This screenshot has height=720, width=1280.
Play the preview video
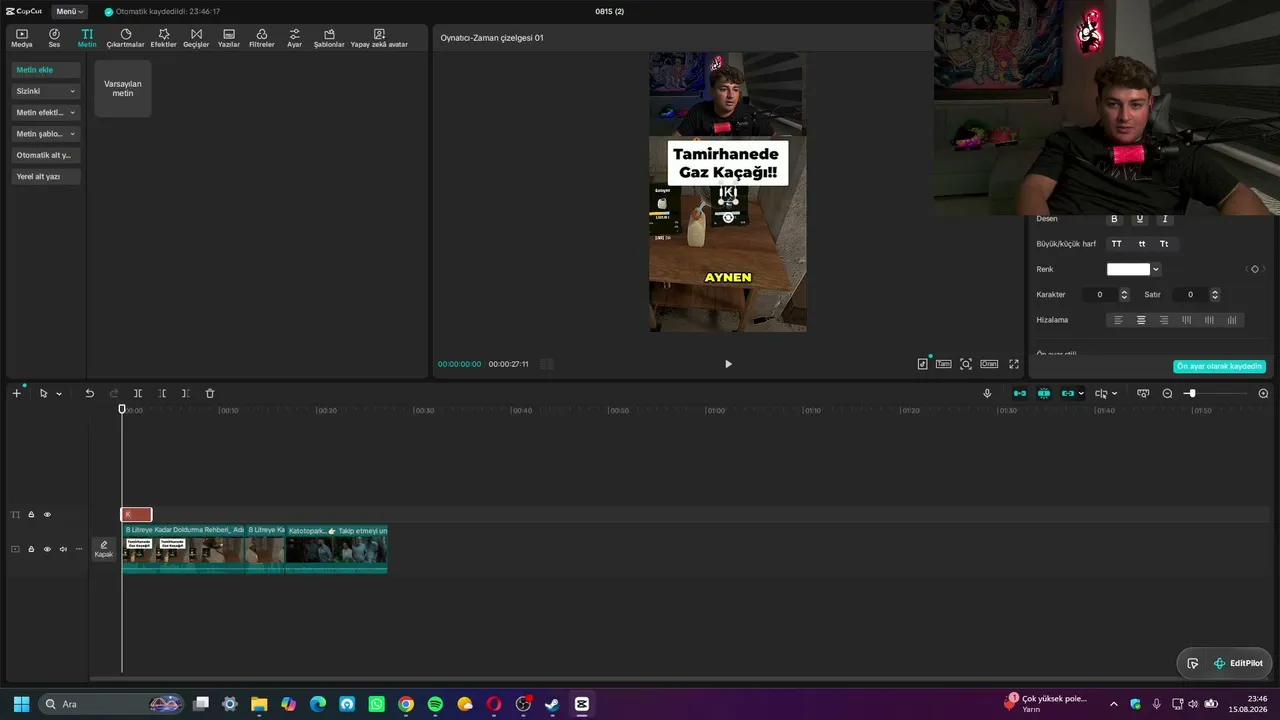tap(728, 364)
